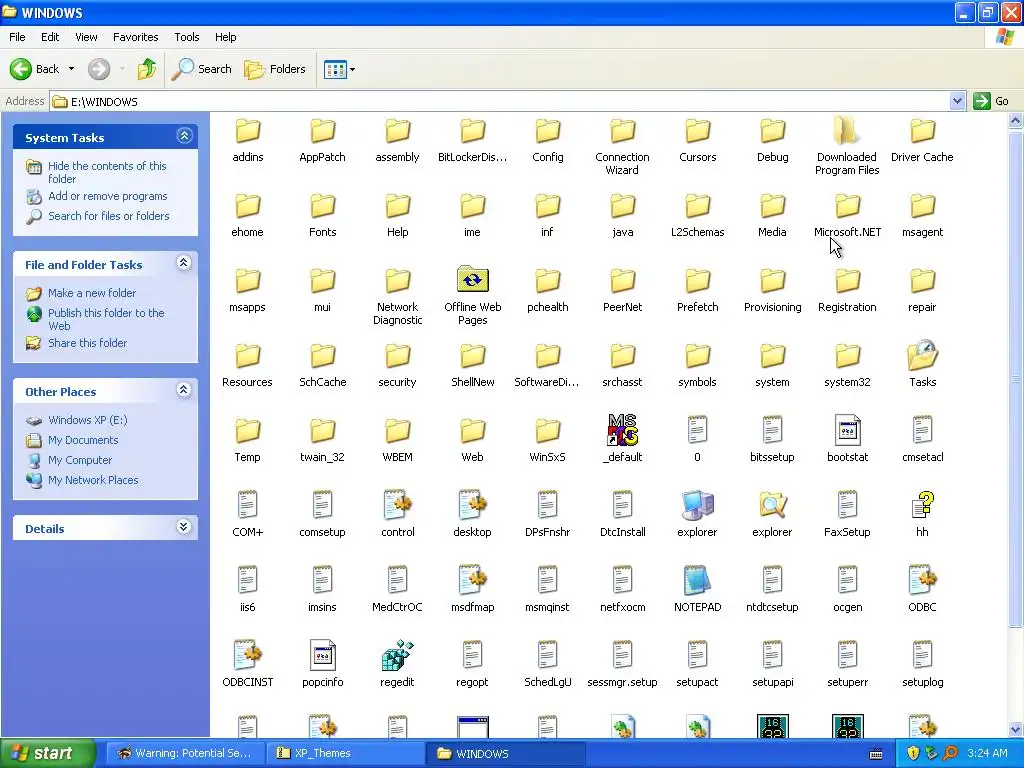Toggle the Folders pane button
Viewport: 1024px width, 768px height.
pos(275,69)
